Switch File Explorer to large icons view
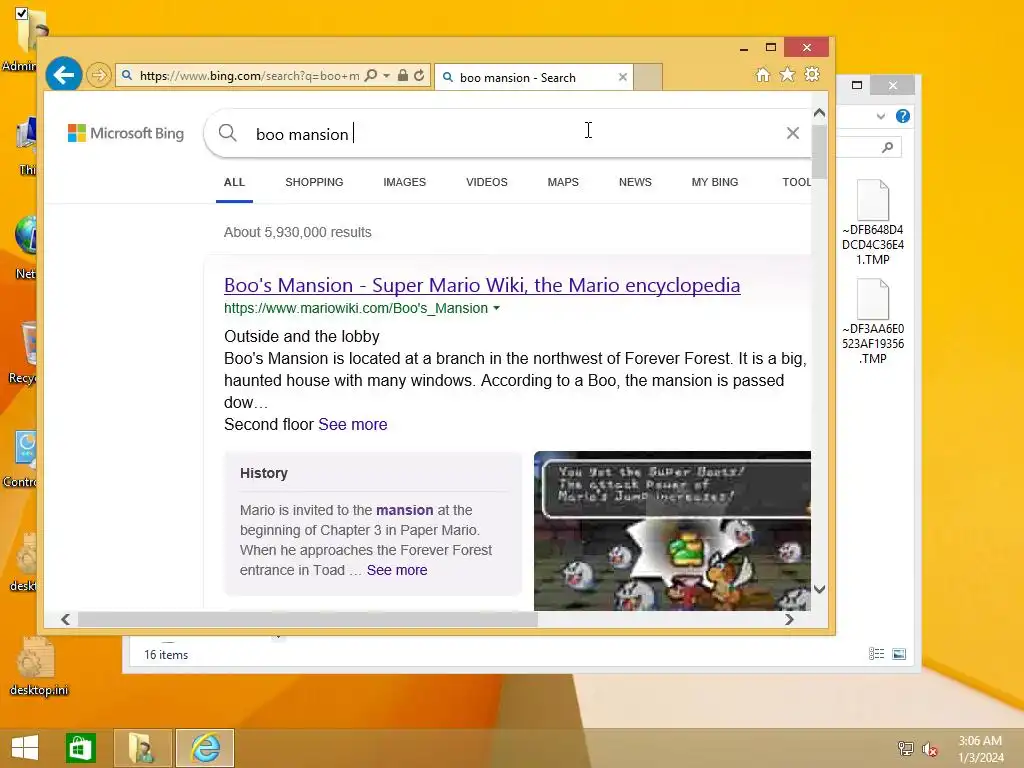1024x768 pixels. (x=899, y=654)
